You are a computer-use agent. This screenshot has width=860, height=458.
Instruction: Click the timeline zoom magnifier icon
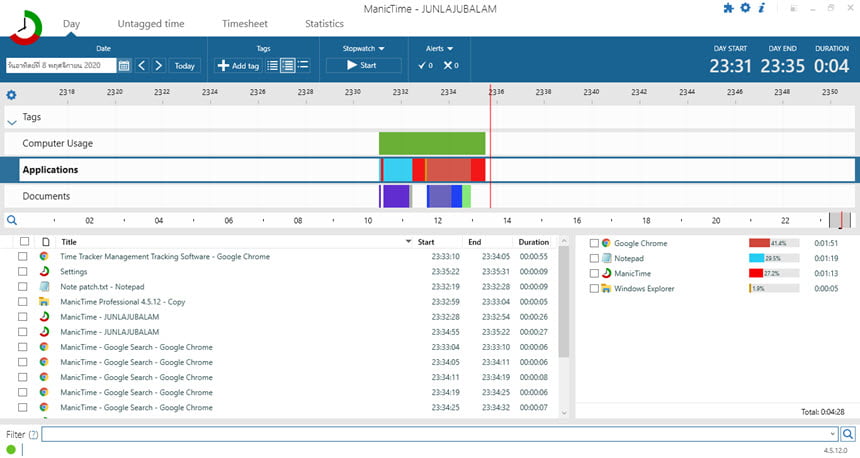tap(12, 220)
